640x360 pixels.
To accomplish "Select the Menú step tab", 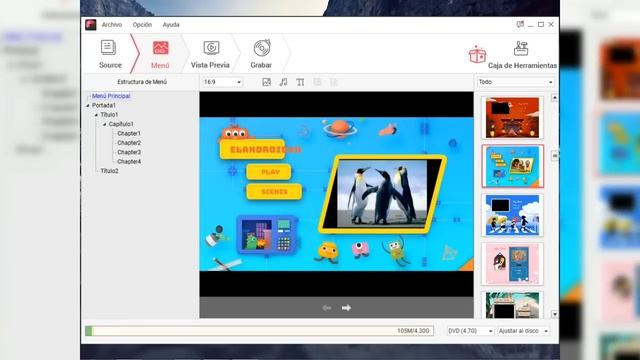I will click(x=160, y=55).
